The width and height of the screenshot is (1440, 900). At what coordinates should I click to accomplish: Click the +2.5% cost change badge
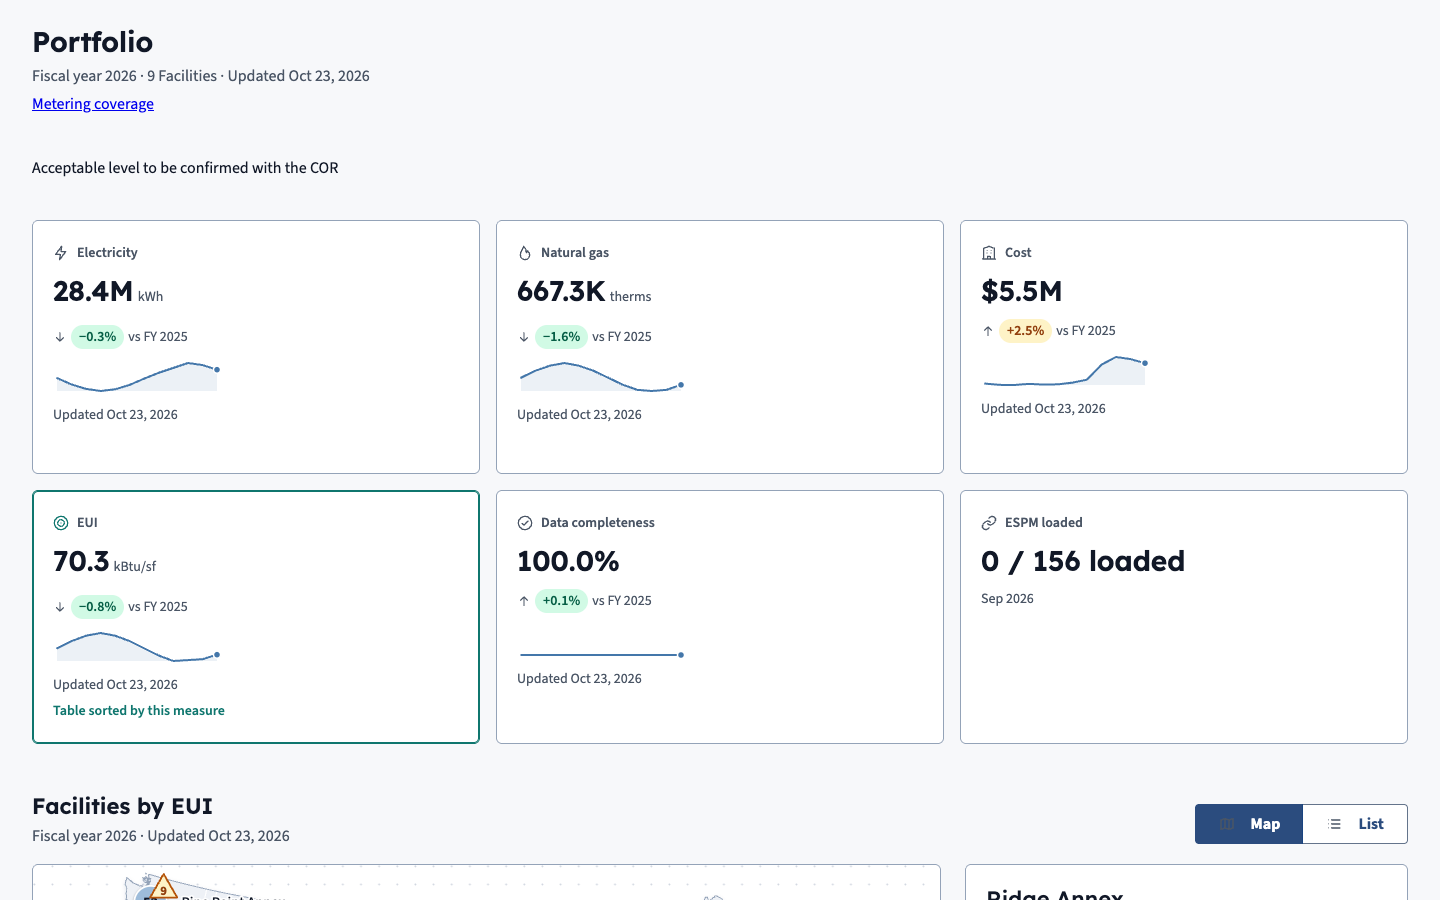[x=1025, y=331]
